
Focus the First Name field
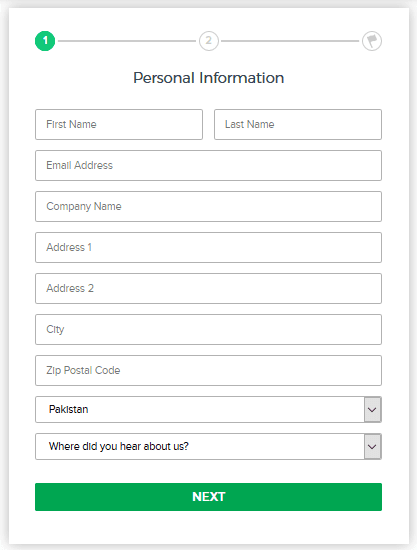pos(119,125)
